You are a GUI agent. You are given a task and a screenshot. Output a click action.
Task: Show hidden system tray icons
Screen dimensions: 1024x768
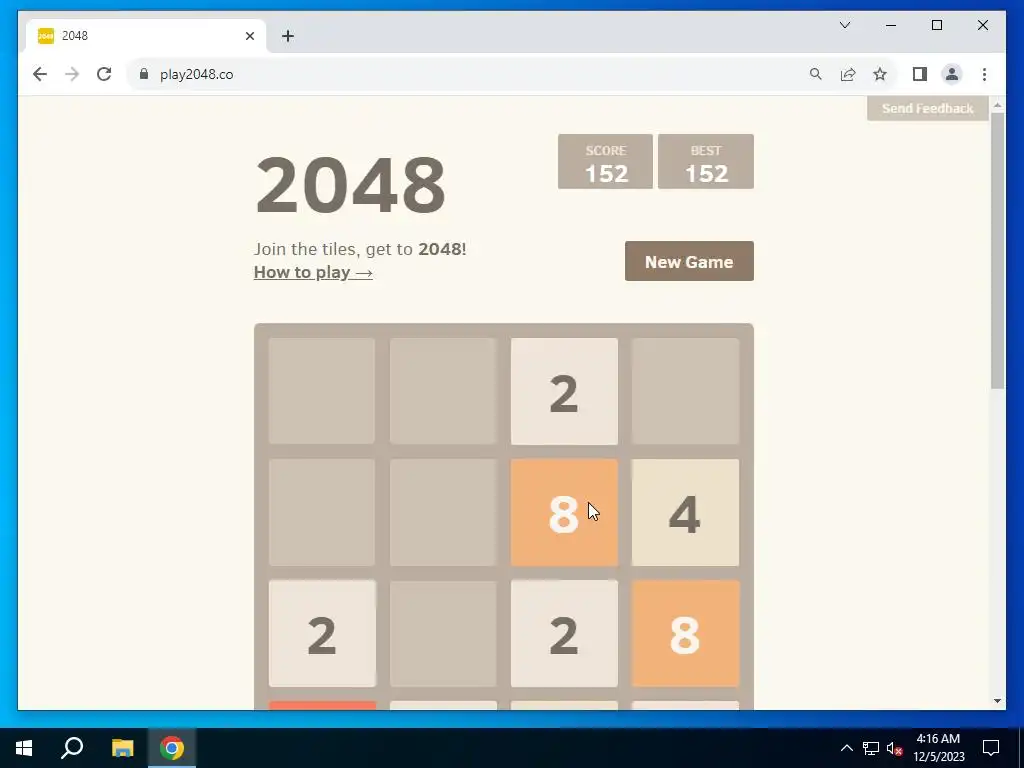(846, 748)
